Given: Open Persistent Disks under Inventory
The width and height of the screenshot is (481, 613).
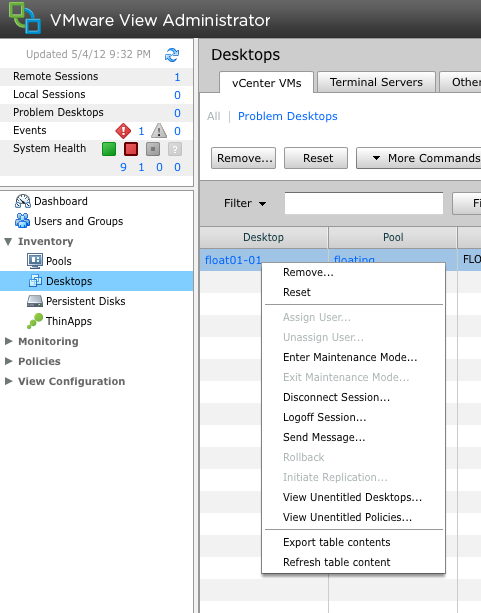Looking at the screenshot, I should [86, 301].
